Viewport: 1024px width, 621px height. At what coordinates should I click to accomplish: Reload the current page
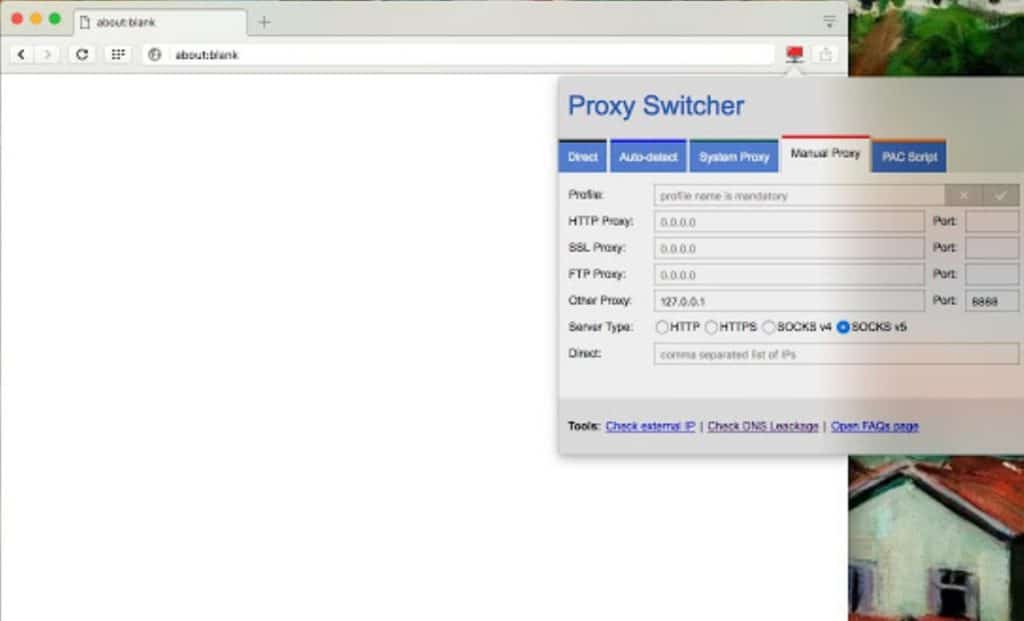81,55
